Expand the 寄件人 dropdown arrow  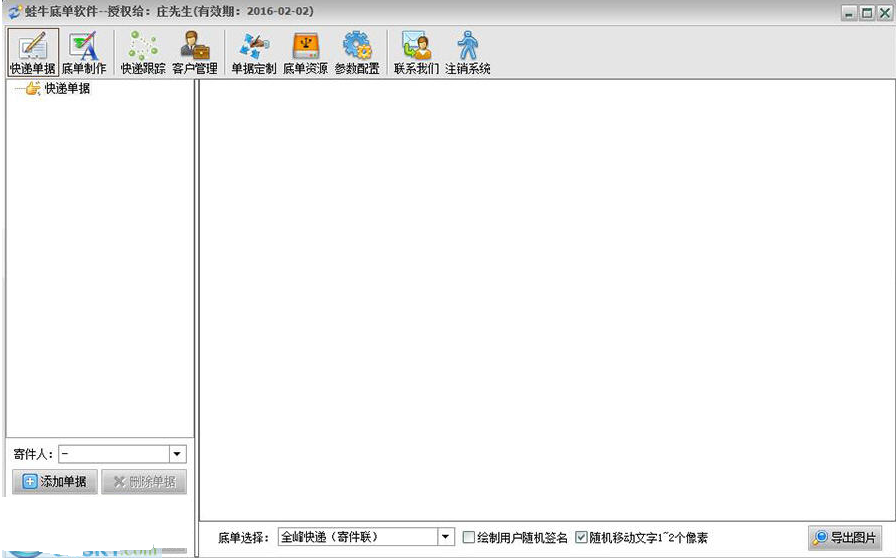click(177, 454)
